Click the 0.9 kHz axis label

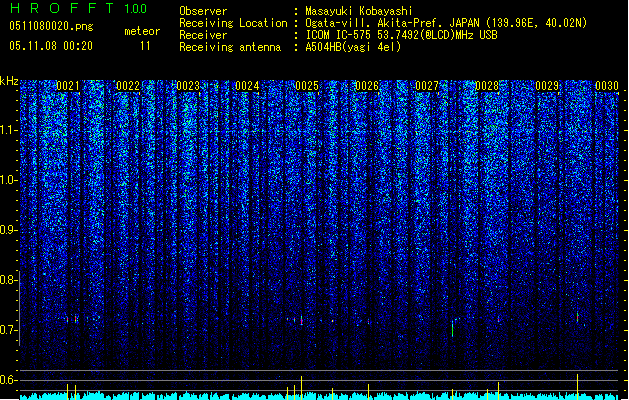tap(8, 230)
